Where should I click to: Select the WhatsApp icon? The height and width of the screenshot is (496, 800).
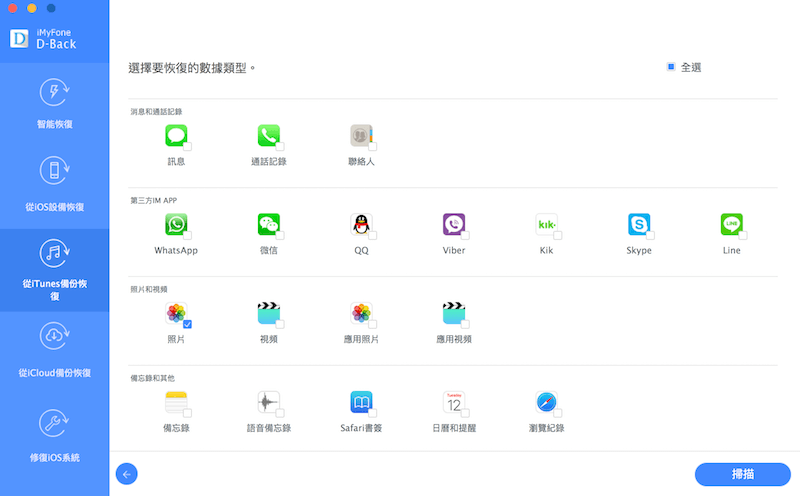(x=176, y=224)
